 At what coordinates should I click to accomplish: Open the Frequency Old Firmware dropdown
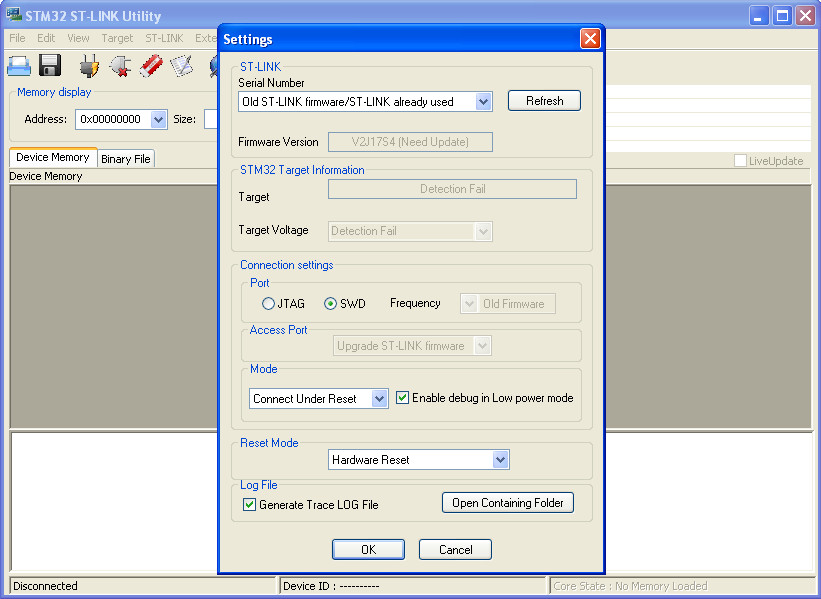click(x=469, y=304)
